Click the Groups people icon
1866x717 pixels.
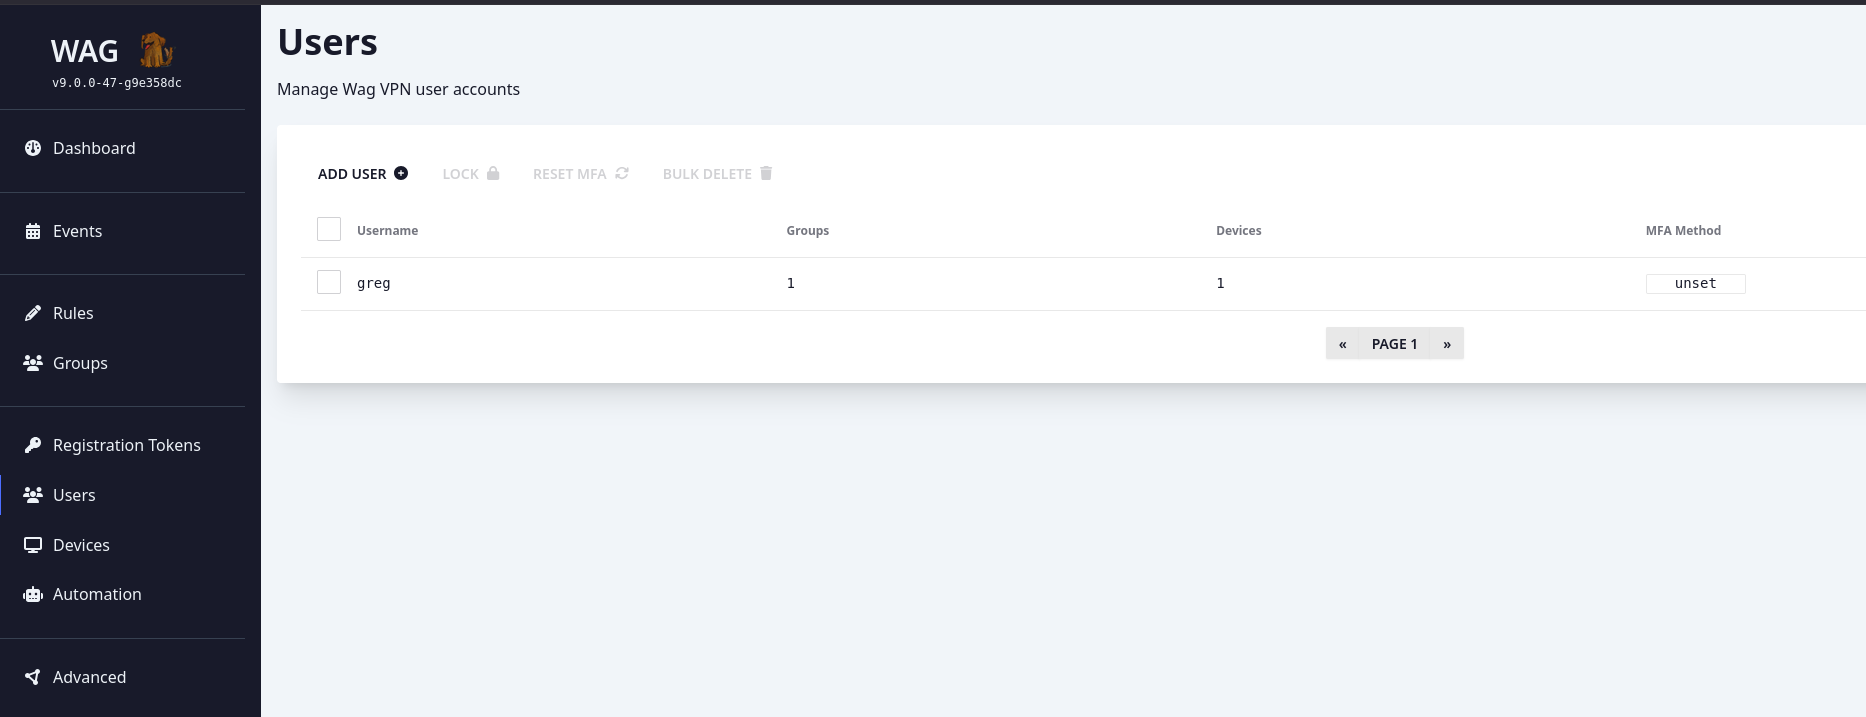click(x=33, y=363)
